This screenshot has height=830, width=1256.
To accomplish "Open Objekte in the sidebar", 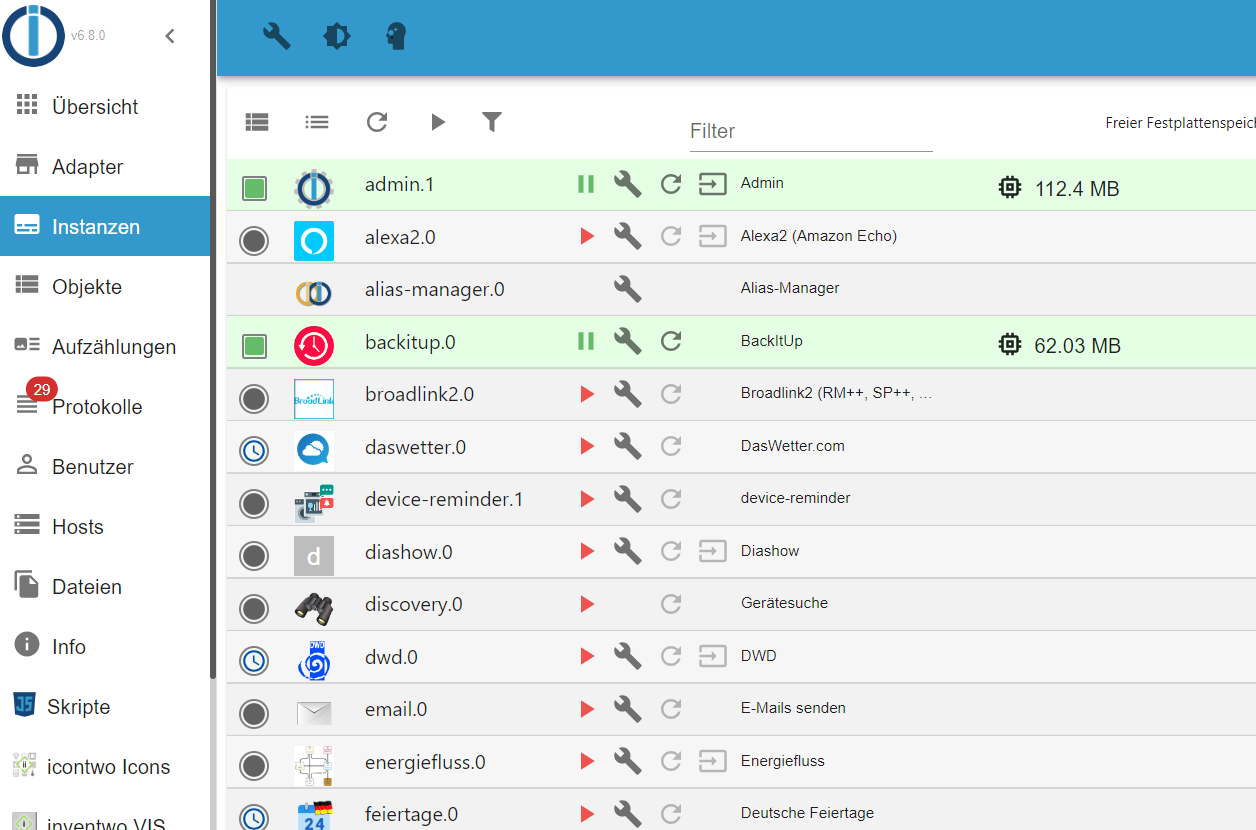I will click(x=105, y=287).
